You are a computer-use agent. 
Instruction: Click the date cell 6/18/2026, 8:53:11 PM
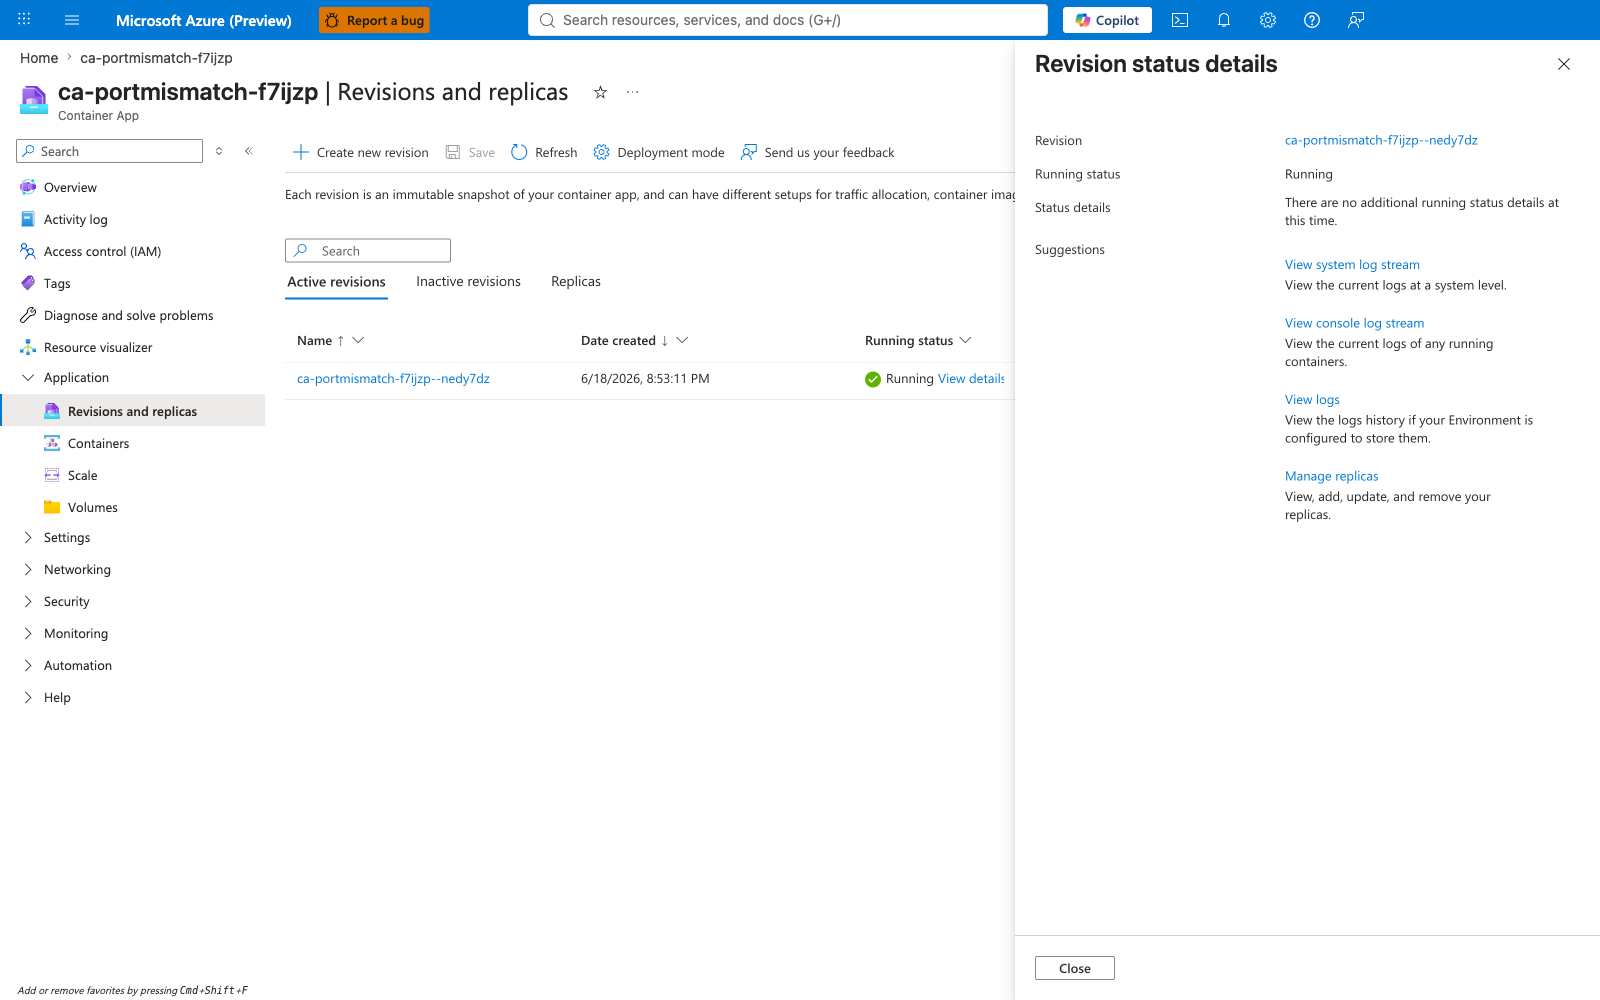pos(645,379)
